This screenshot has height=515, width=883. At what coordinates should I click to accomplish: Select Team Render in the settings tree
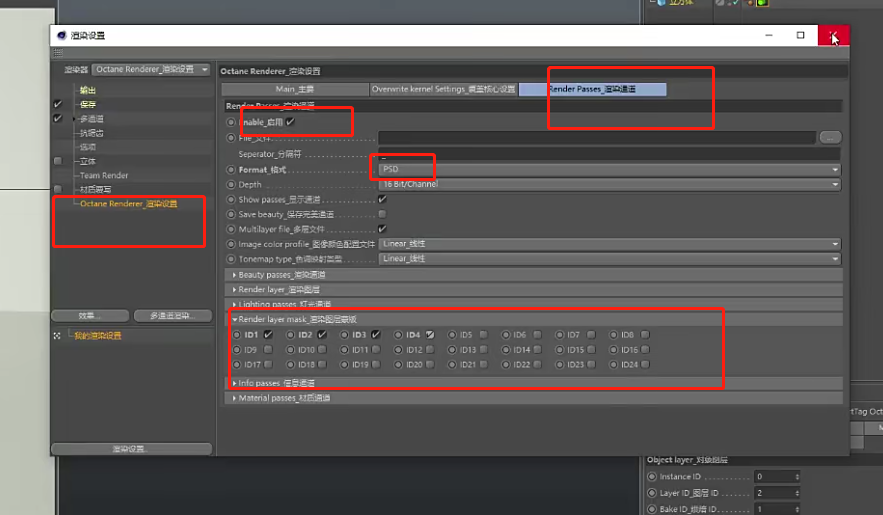pos(104,175)
